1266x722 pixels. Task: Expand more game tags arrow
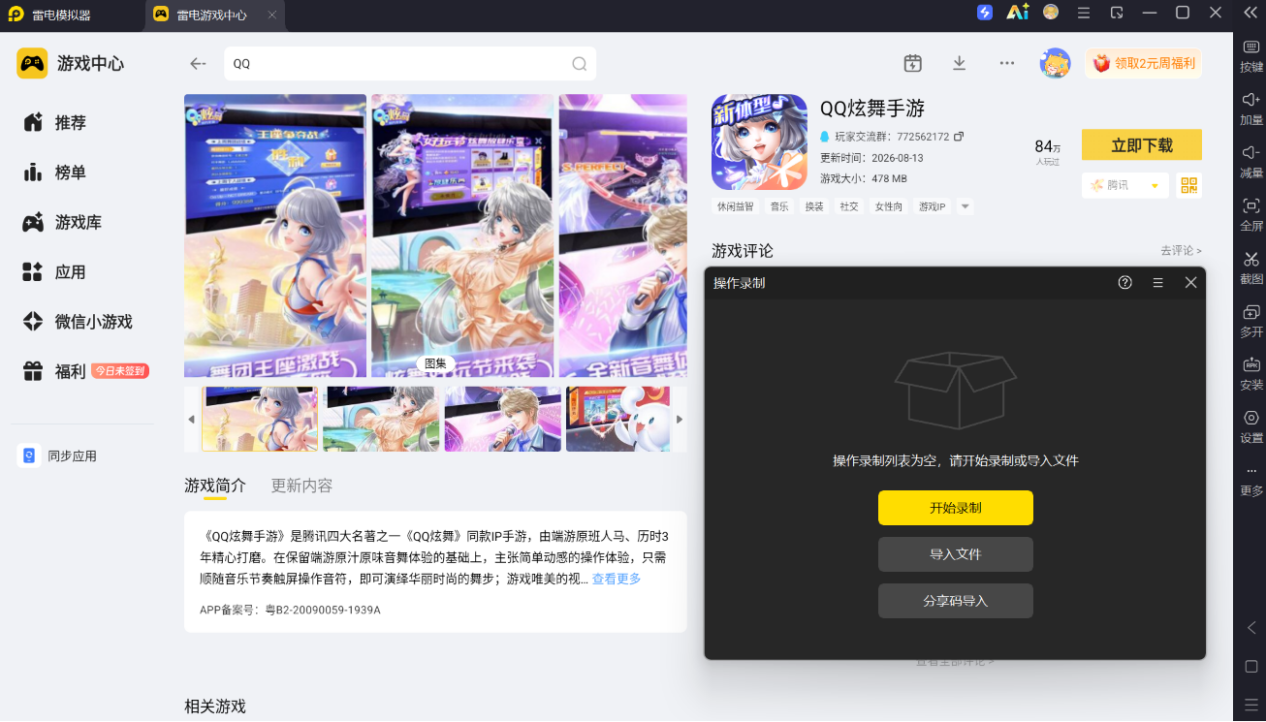click(x=965, y=207)
